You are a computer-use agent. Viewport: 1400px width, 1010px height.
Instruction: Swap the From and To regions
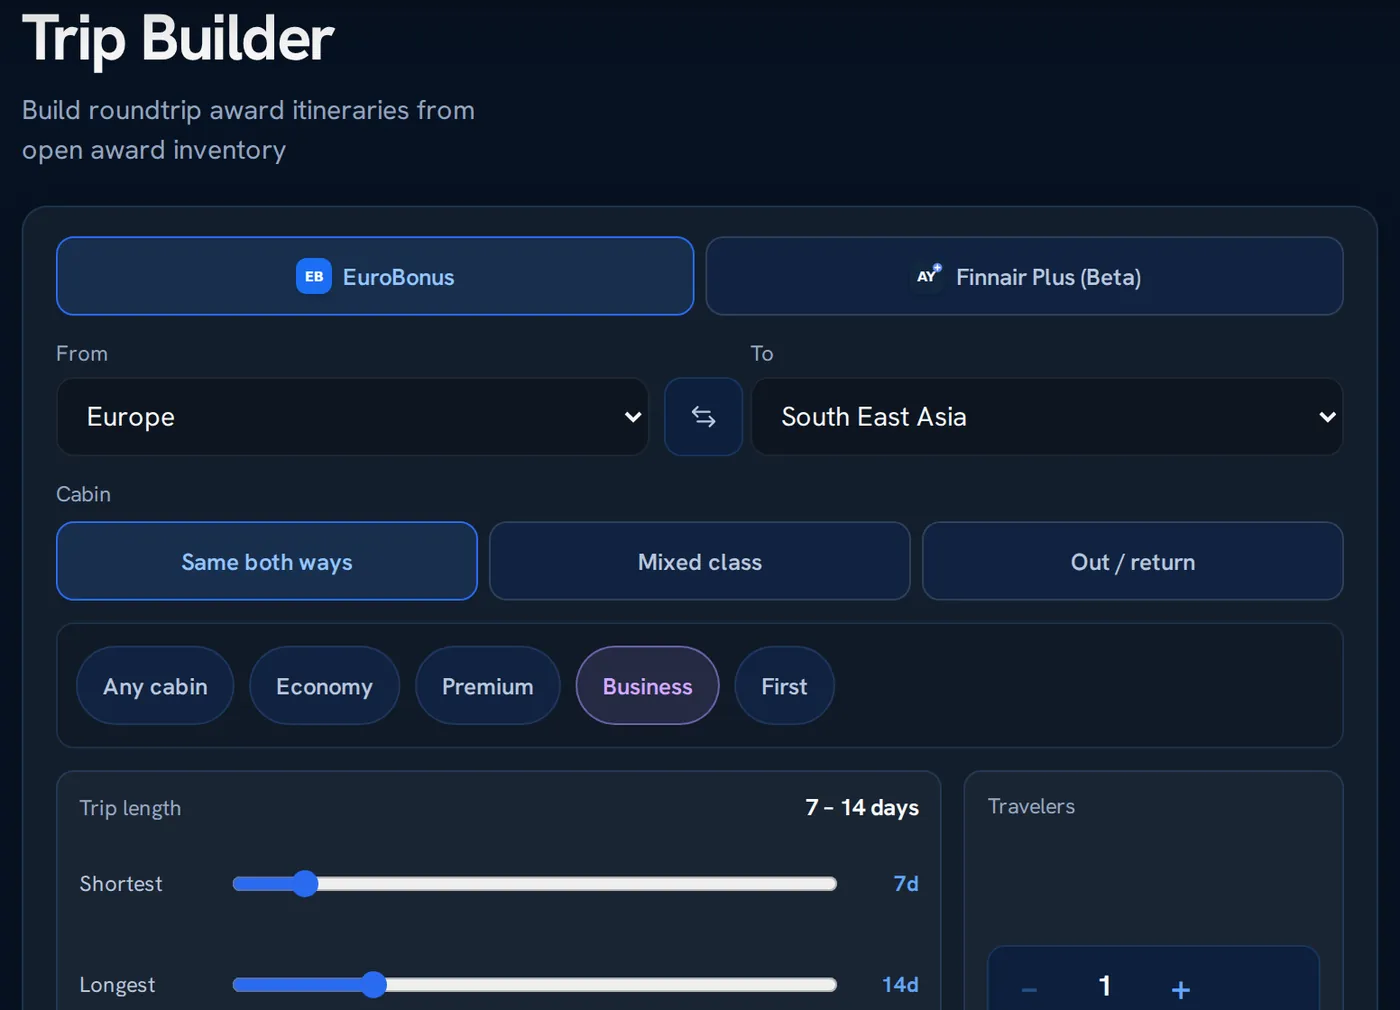pos(704,417)
